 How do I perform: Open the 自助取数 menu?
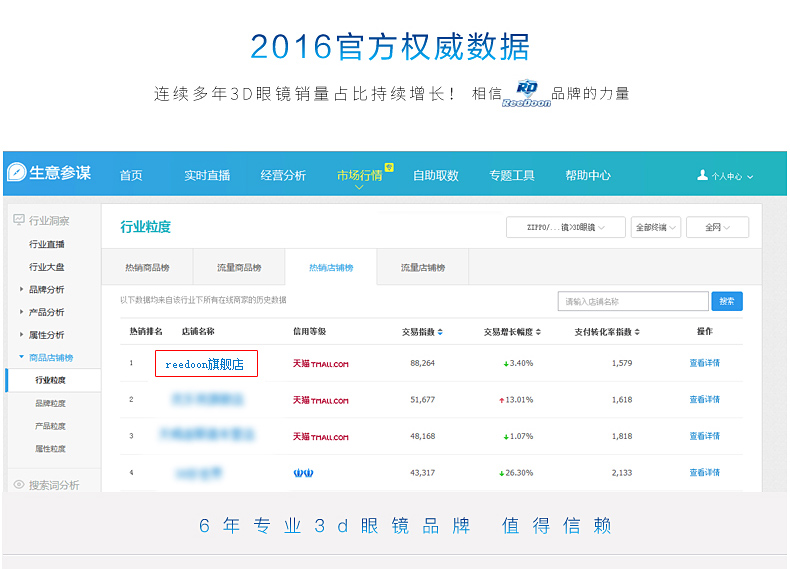click(x=436, y=175)
